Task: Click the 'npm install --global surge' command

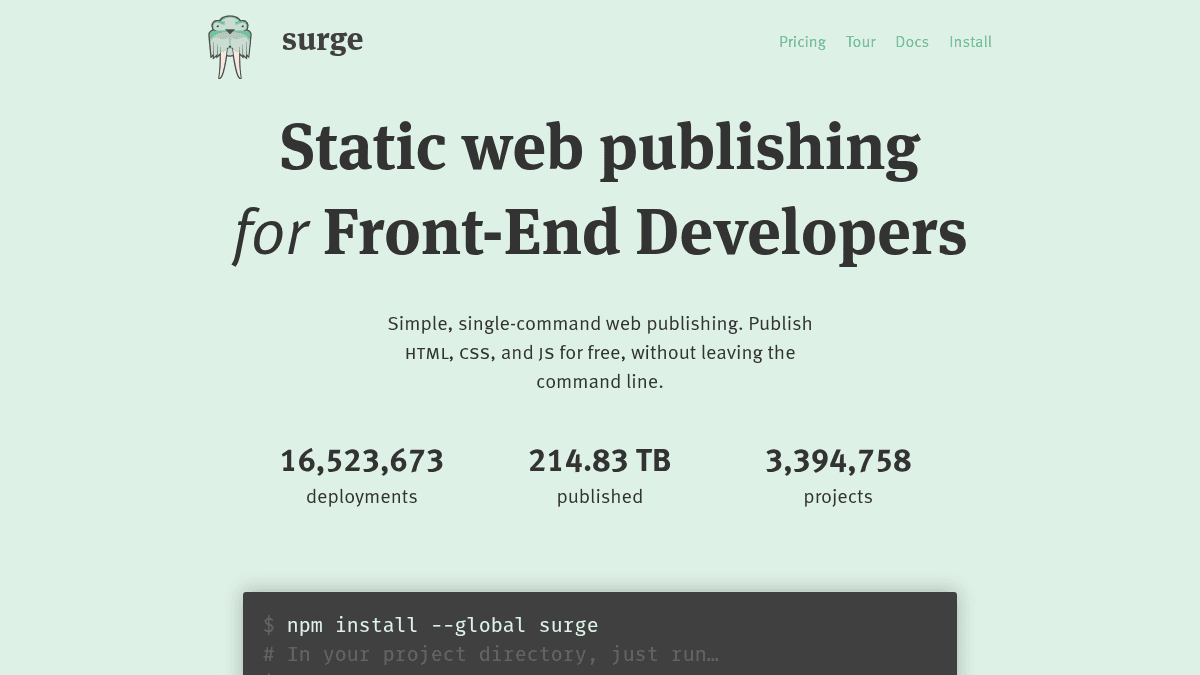Action: pyautogui.click(x=442, y=625)
